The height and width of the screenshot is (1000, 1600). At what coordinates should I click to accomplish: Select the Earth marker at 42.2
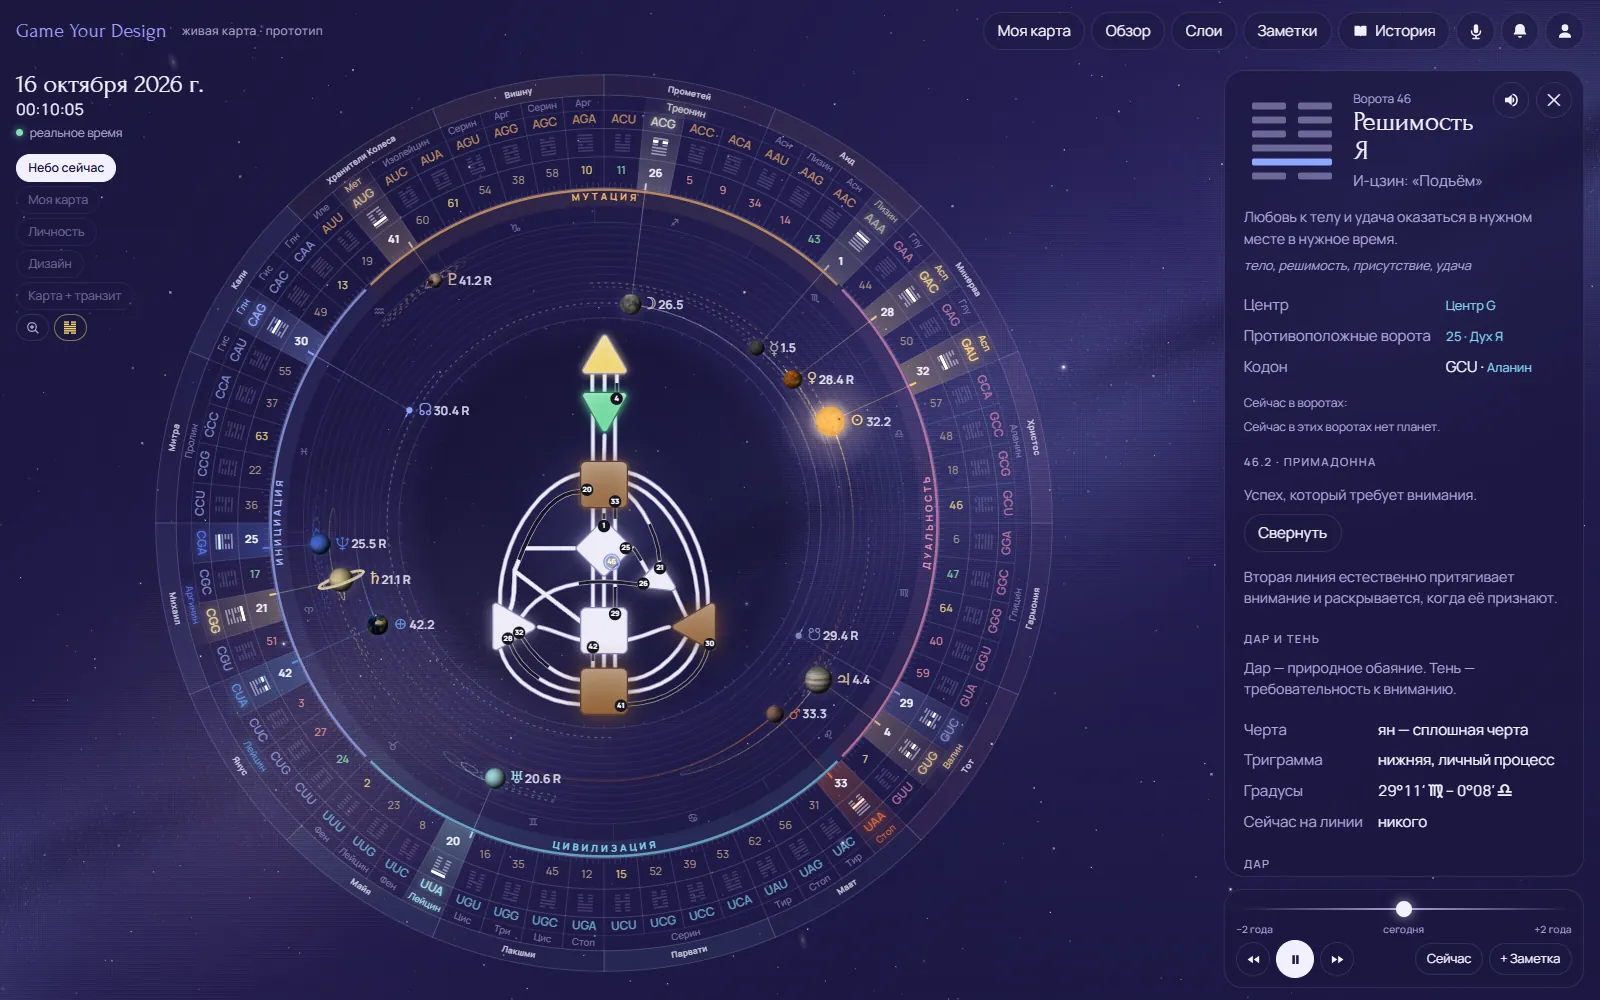378,625
